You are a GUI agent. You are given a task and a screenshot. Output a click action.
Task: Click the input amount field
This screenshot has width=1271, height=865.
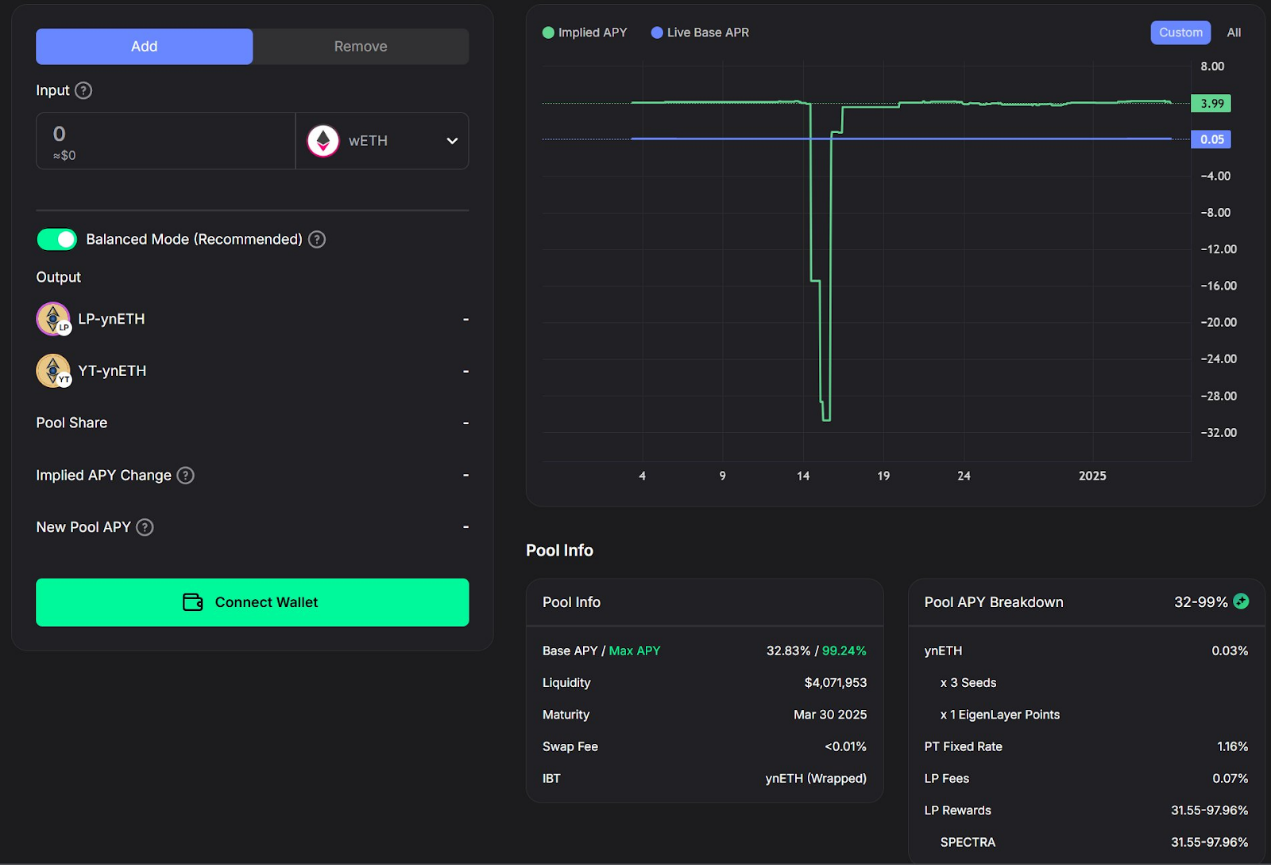point(165,140)
